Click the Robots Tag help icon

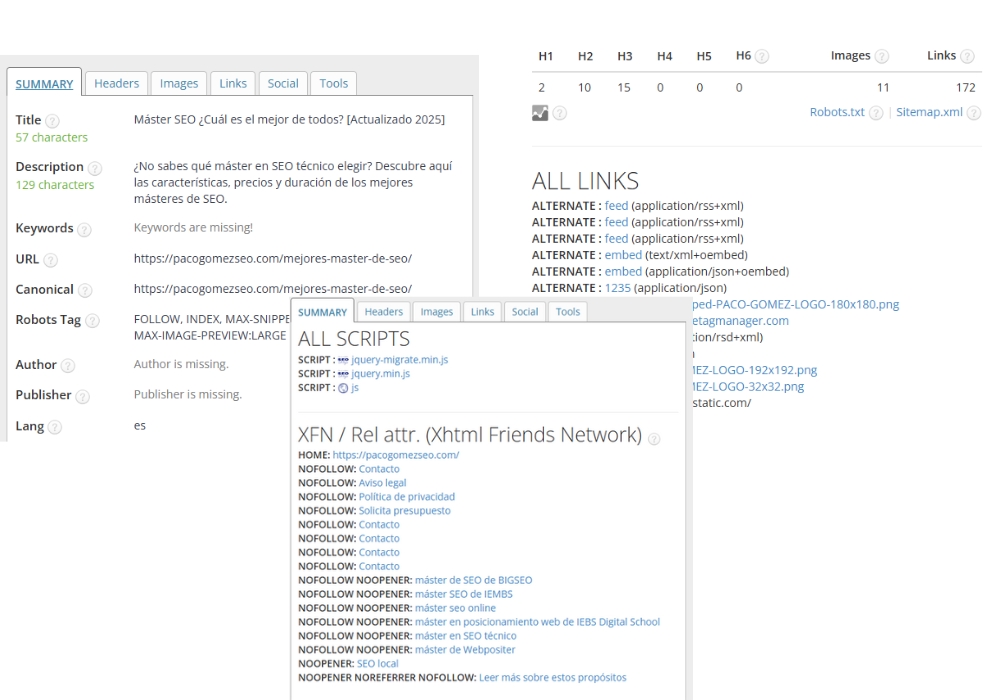[92, 321]
